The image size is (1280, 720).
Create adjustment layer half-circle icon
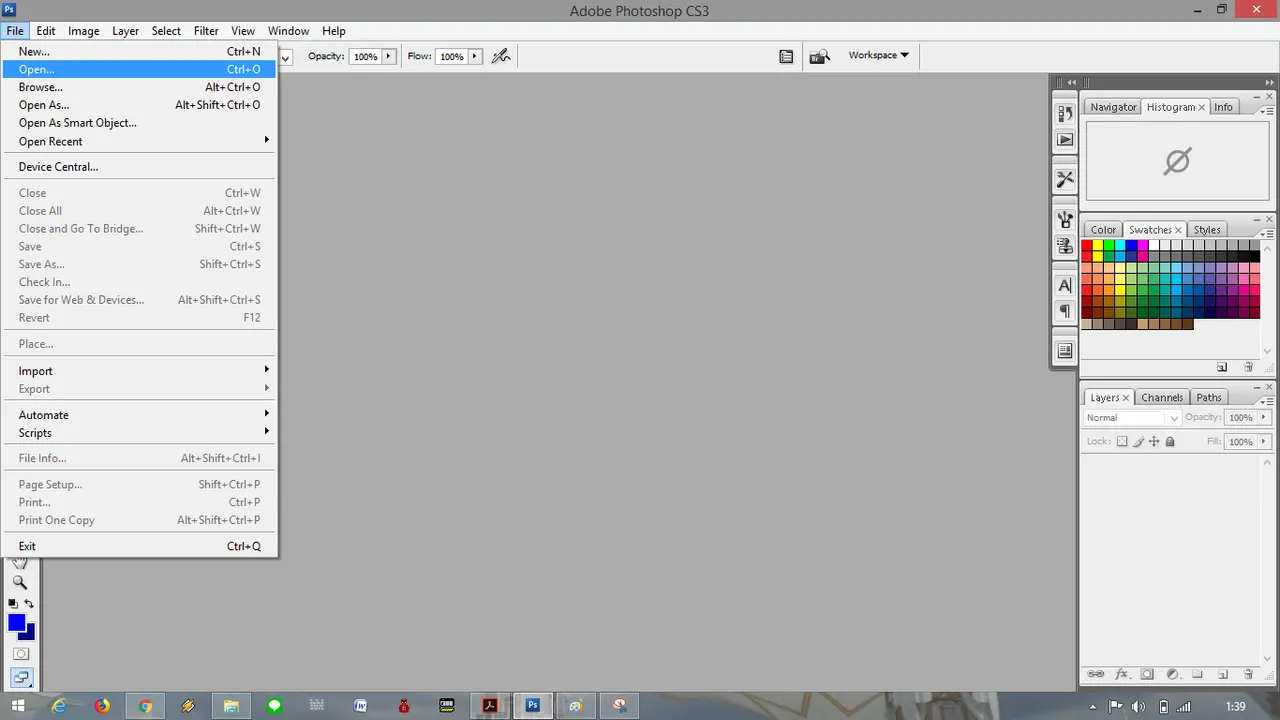[1172, 674]
